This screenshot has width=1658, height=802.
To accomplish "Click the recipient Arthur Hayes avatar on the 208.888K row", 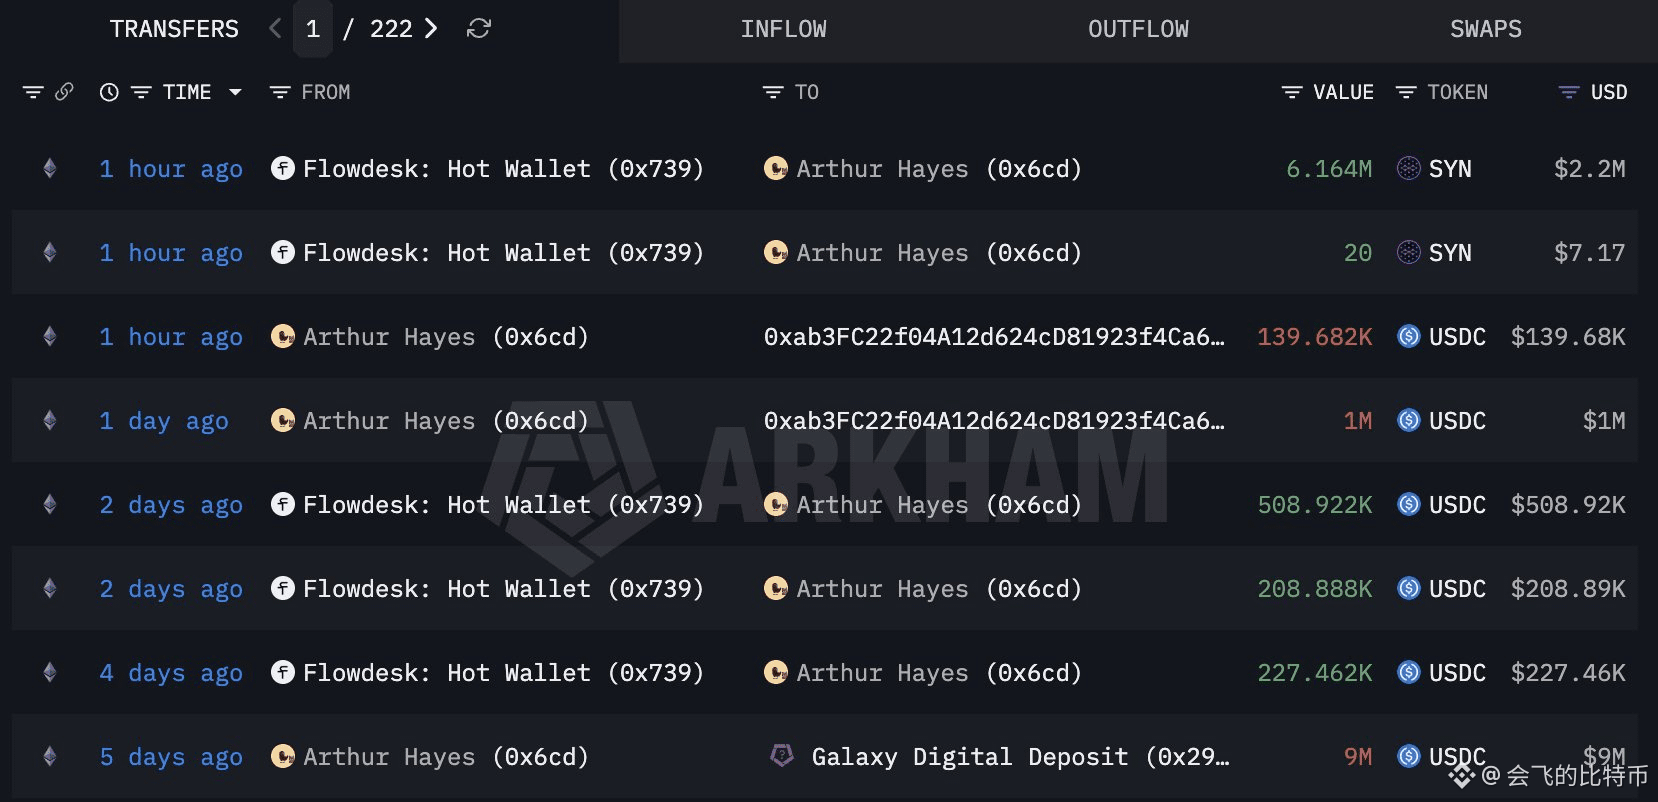I will click(776, 588).
